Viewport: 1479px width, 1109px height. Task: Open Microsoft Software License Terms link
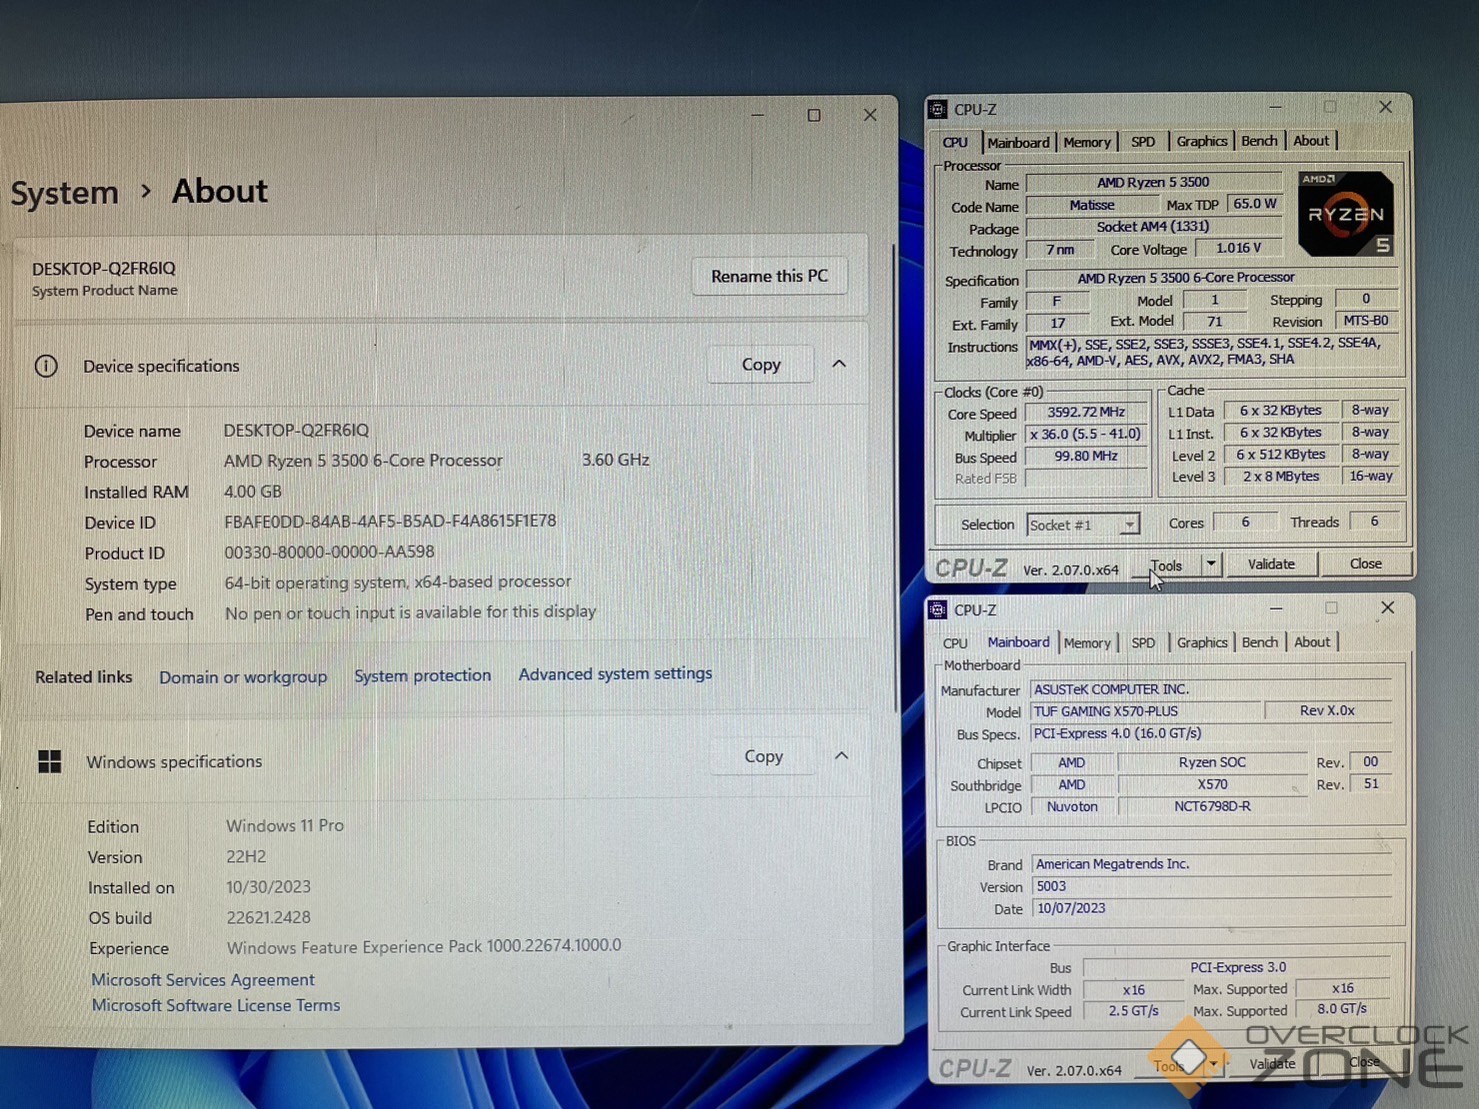pos(216,1005)
